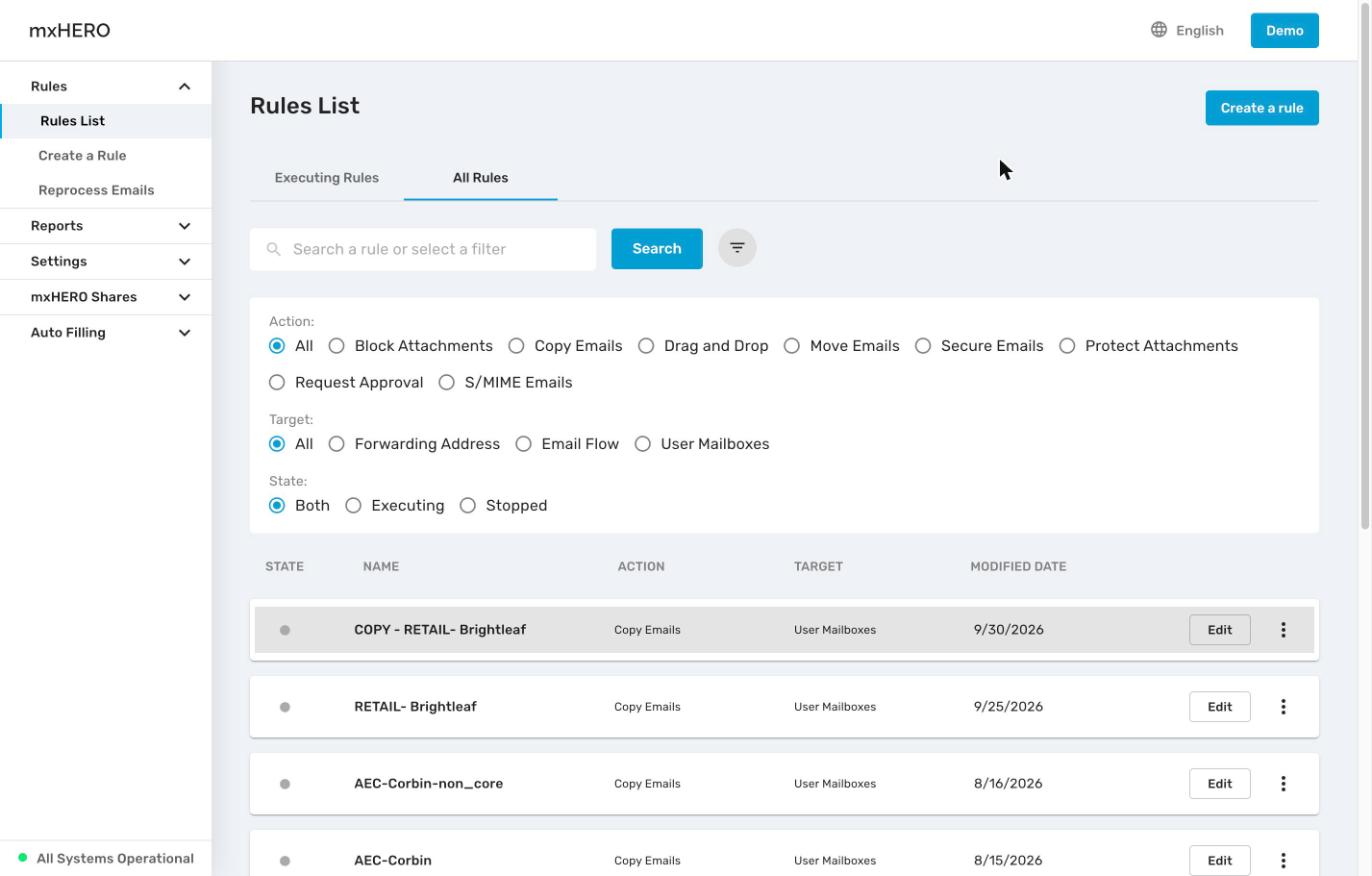This screenshot has height=876, width=1372.
Task: Select Protect Attachments action radio
Action: pos(1067,346)
